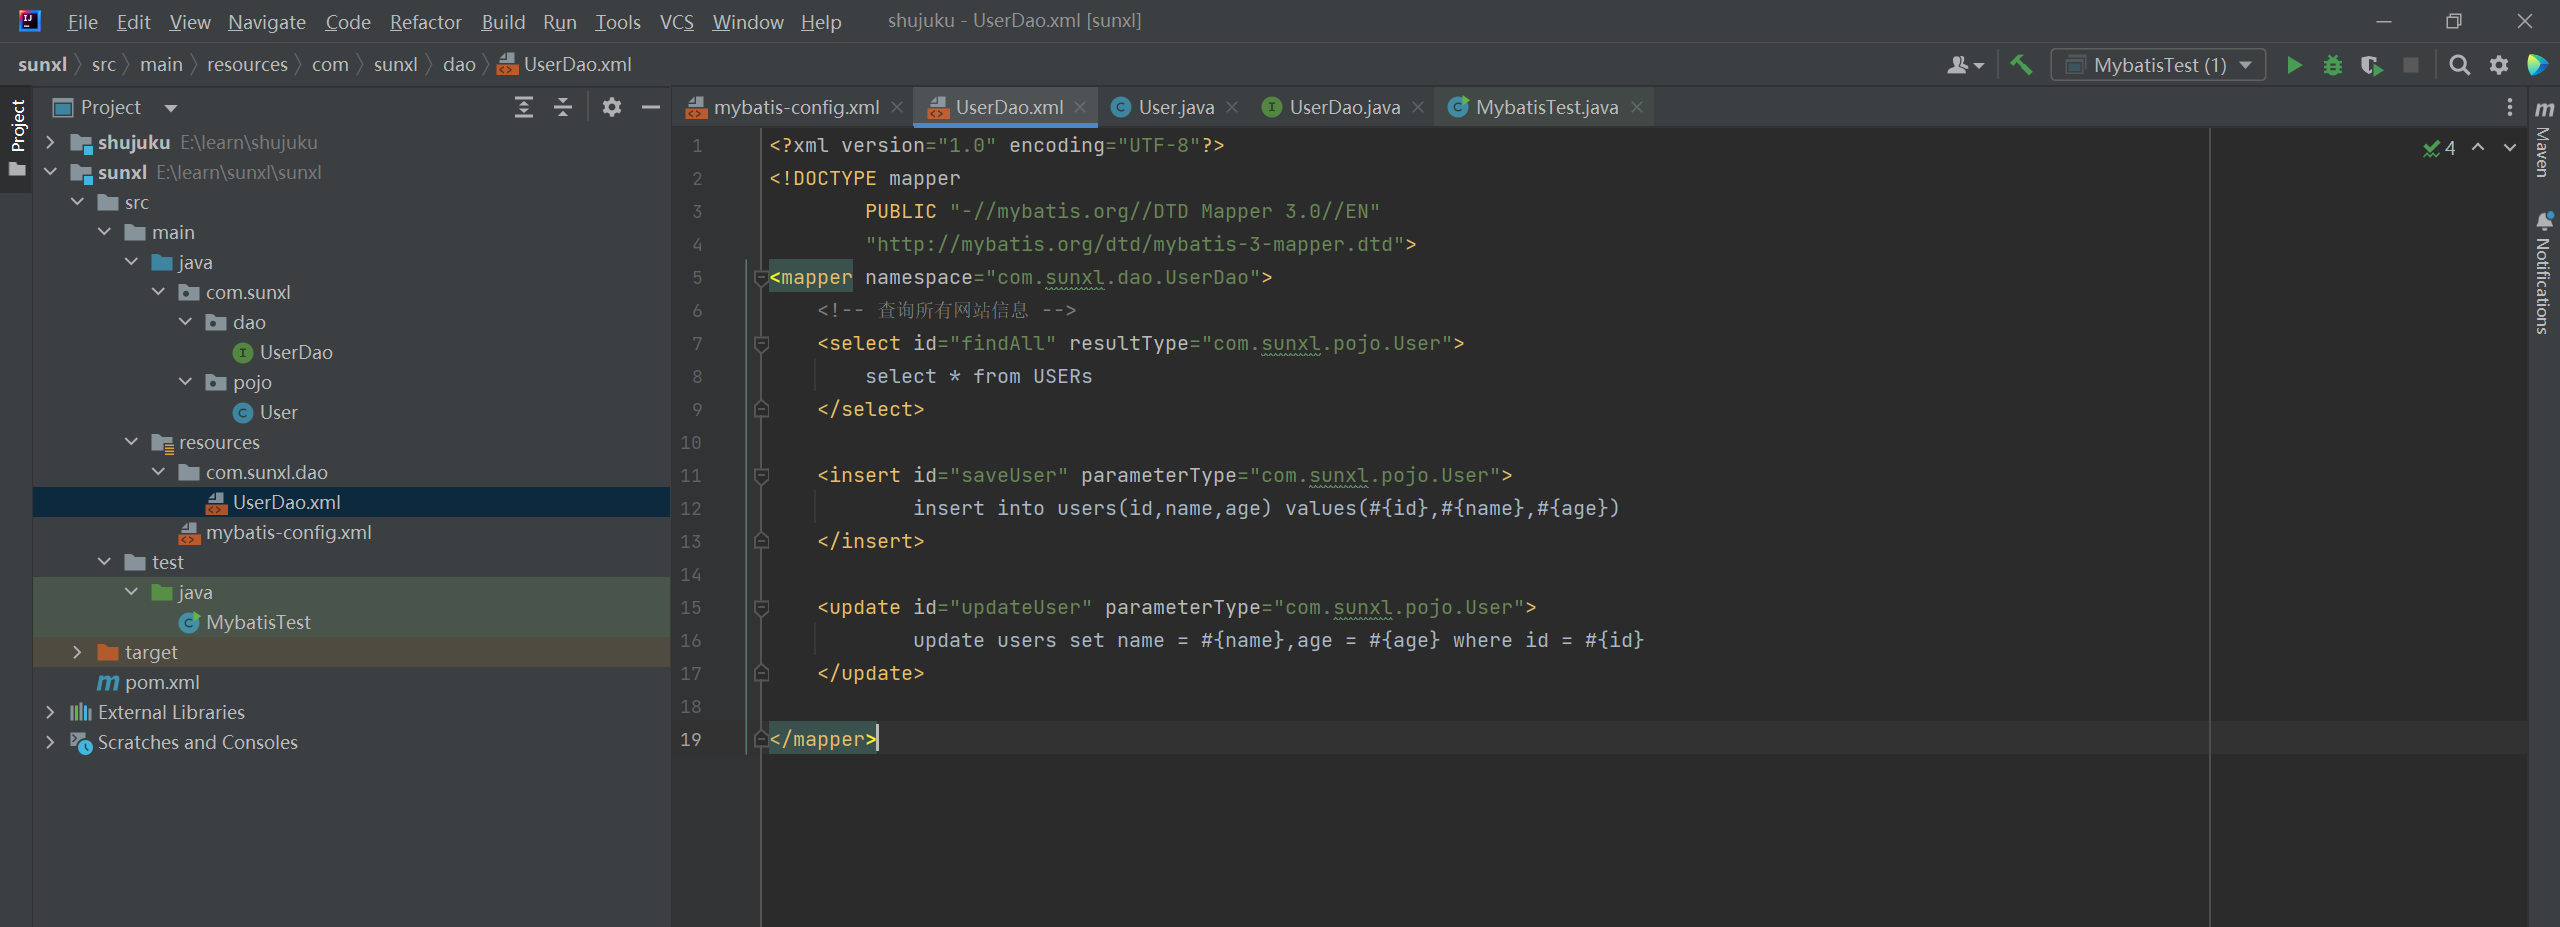This screenshot has height=927, width=2560.
Task: Click the sunxl root breadcrumb
Action: pos(42,65)
